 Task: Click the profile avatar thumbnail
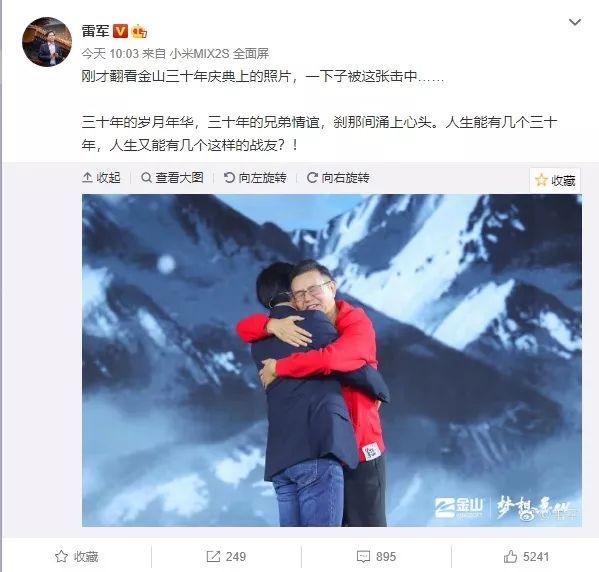(x=47, y=42)
